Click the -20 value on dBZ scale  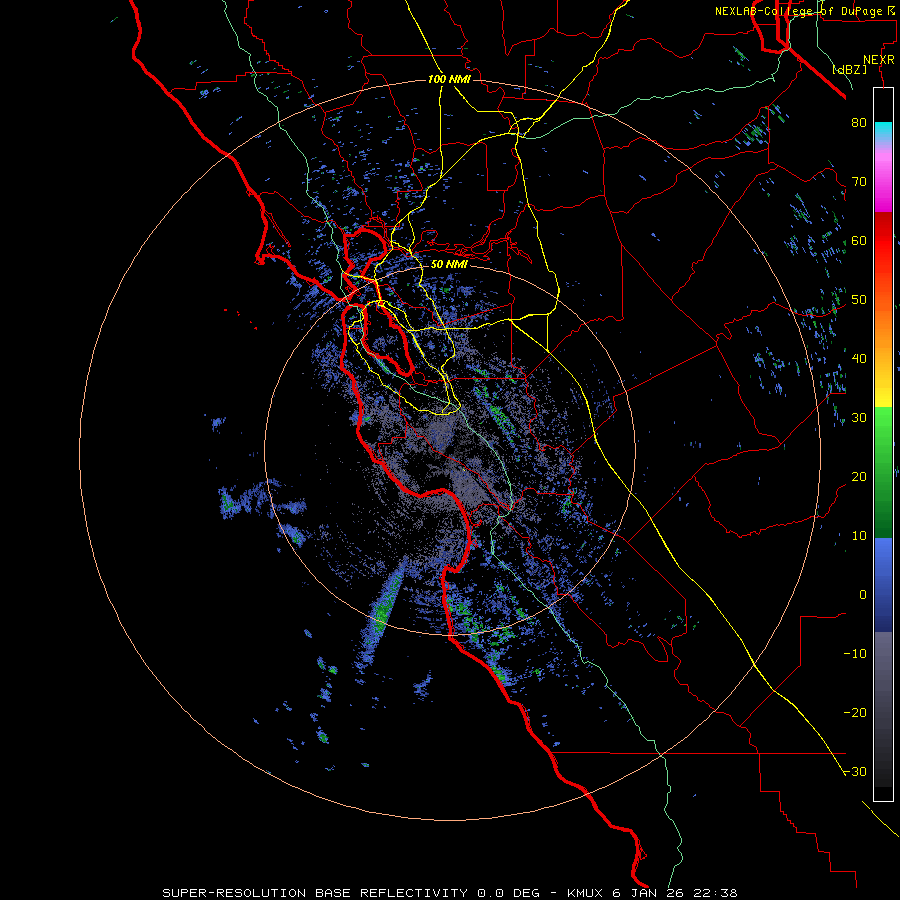(x=855, y=713)
